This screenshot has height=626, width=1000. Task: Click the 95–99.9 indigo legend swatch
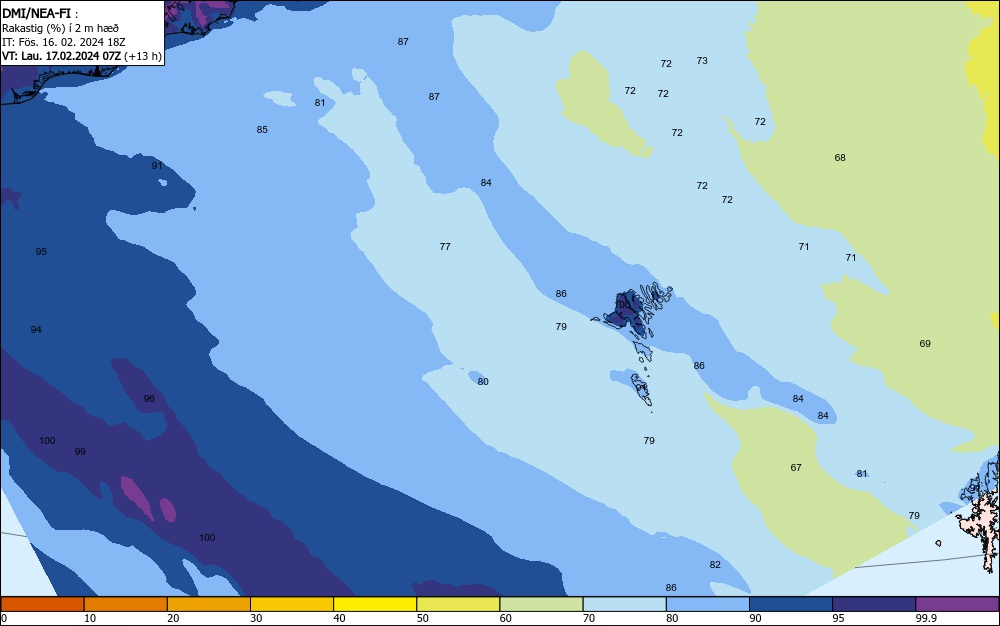pyautogui.click(x=874, y=604)
